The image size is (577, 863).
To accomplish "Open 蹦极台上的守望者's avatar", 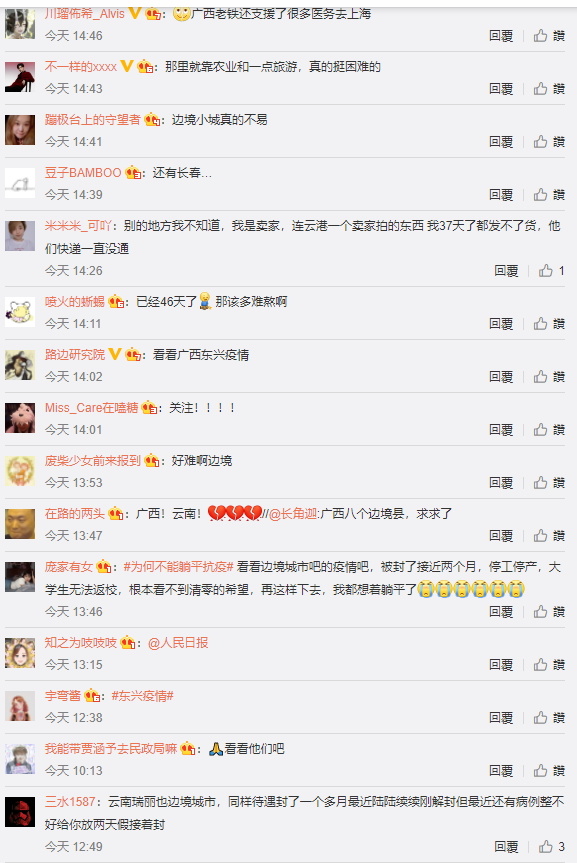I will pyautogui.click(x=20, y=130).
